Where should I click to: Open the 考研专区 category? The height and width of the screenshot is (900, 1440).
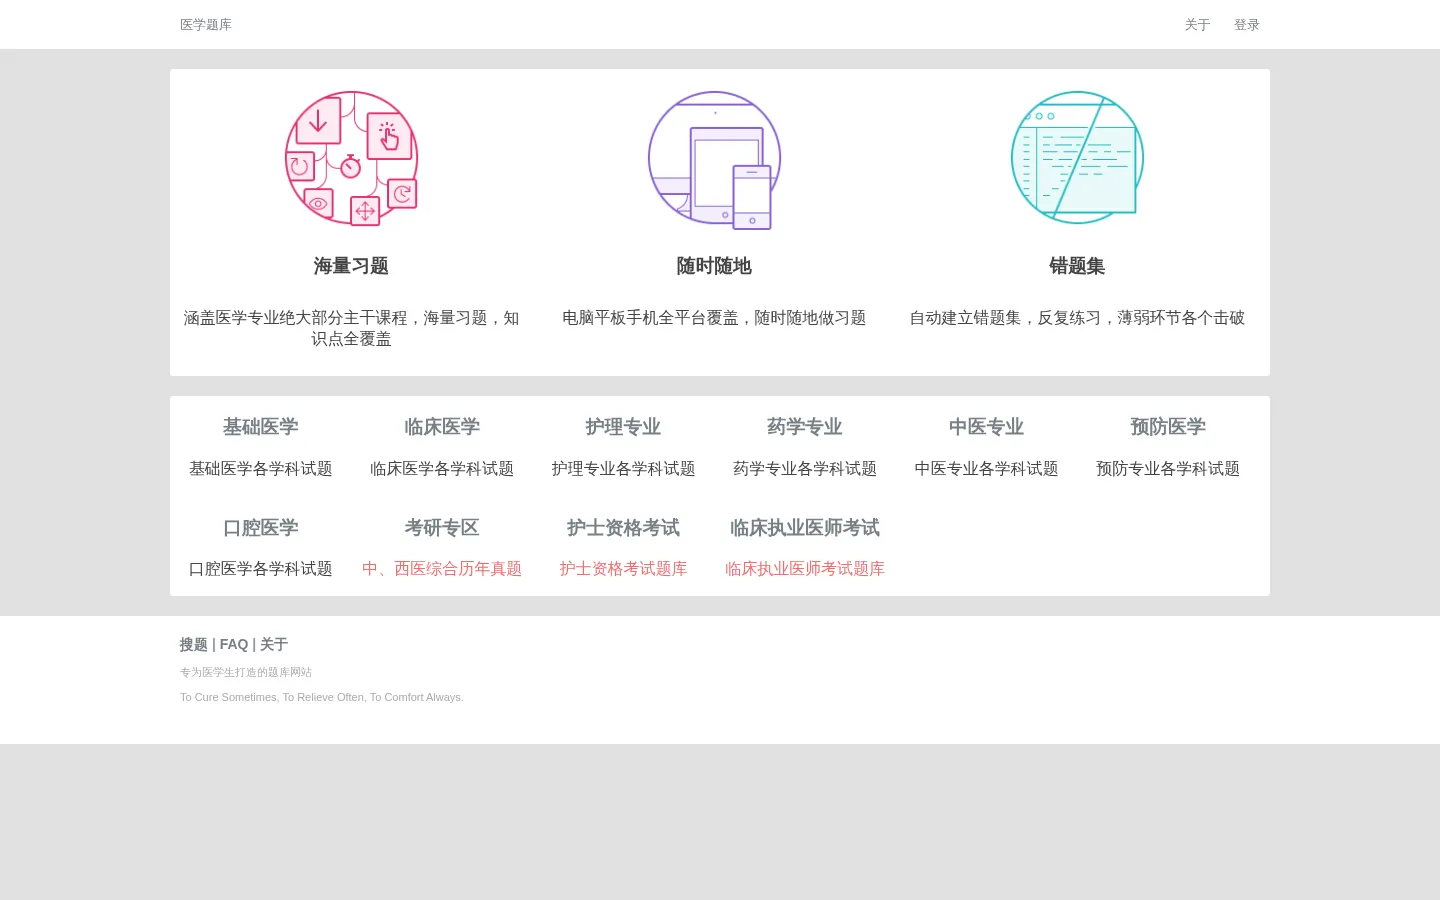click(442, 528)
